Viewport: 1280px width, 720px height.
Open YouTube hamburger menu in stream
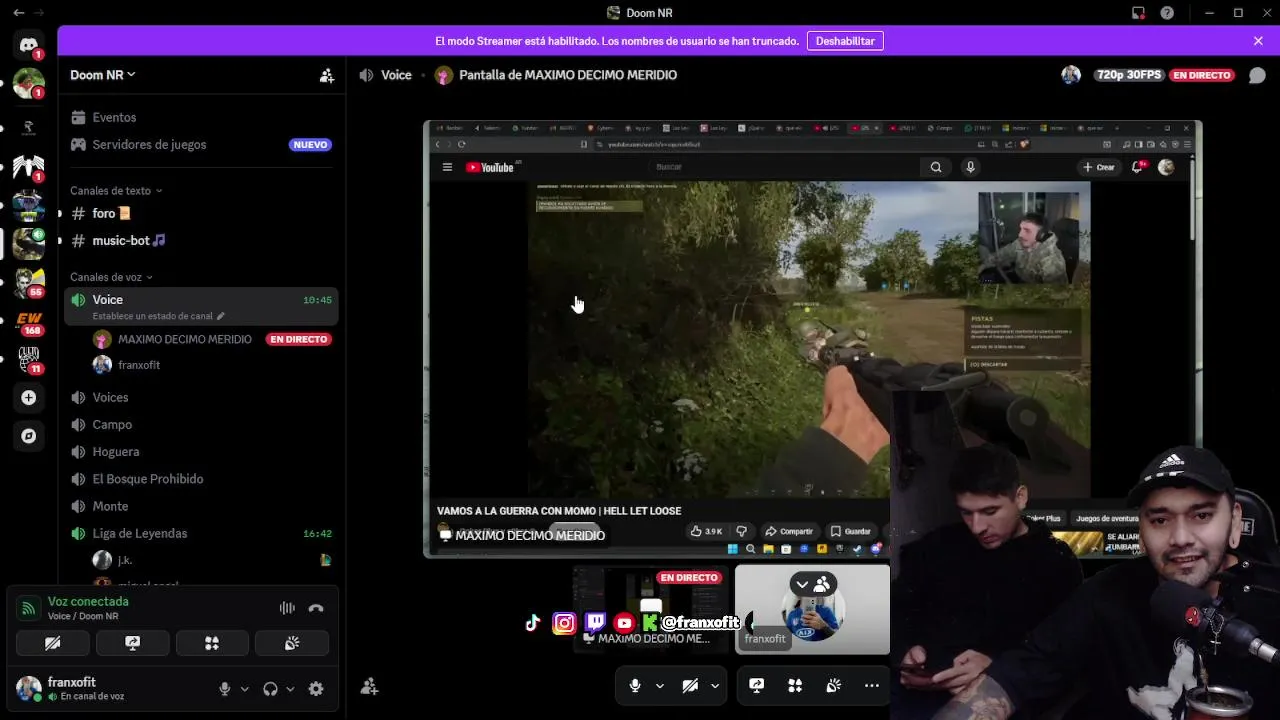click(x=447, y=167)
